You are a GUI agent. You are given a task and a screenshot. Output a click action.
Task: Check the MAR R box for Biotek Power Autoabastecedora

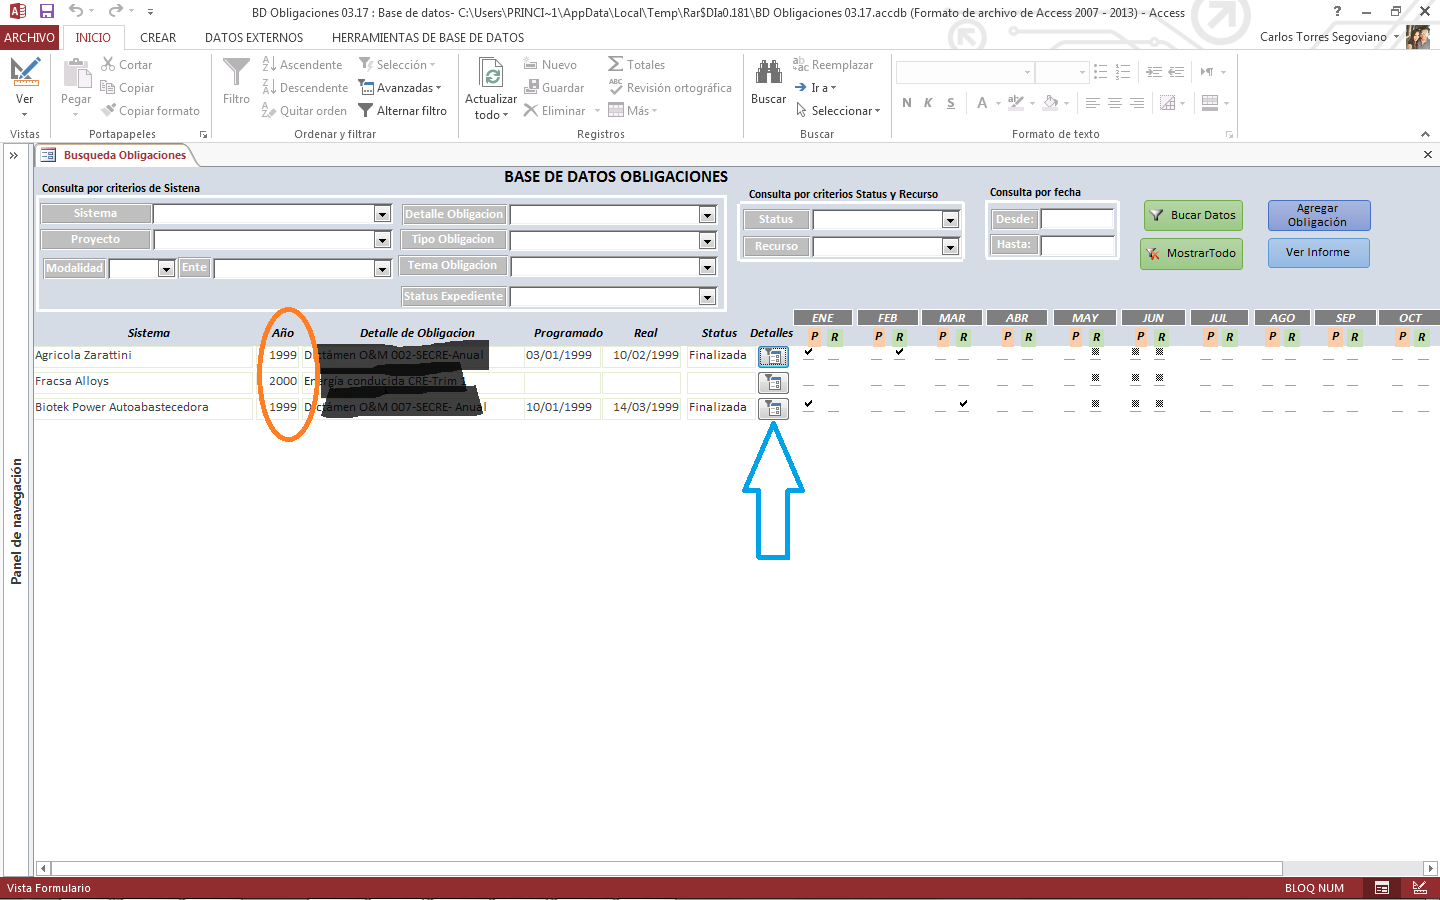click(963, 404)
